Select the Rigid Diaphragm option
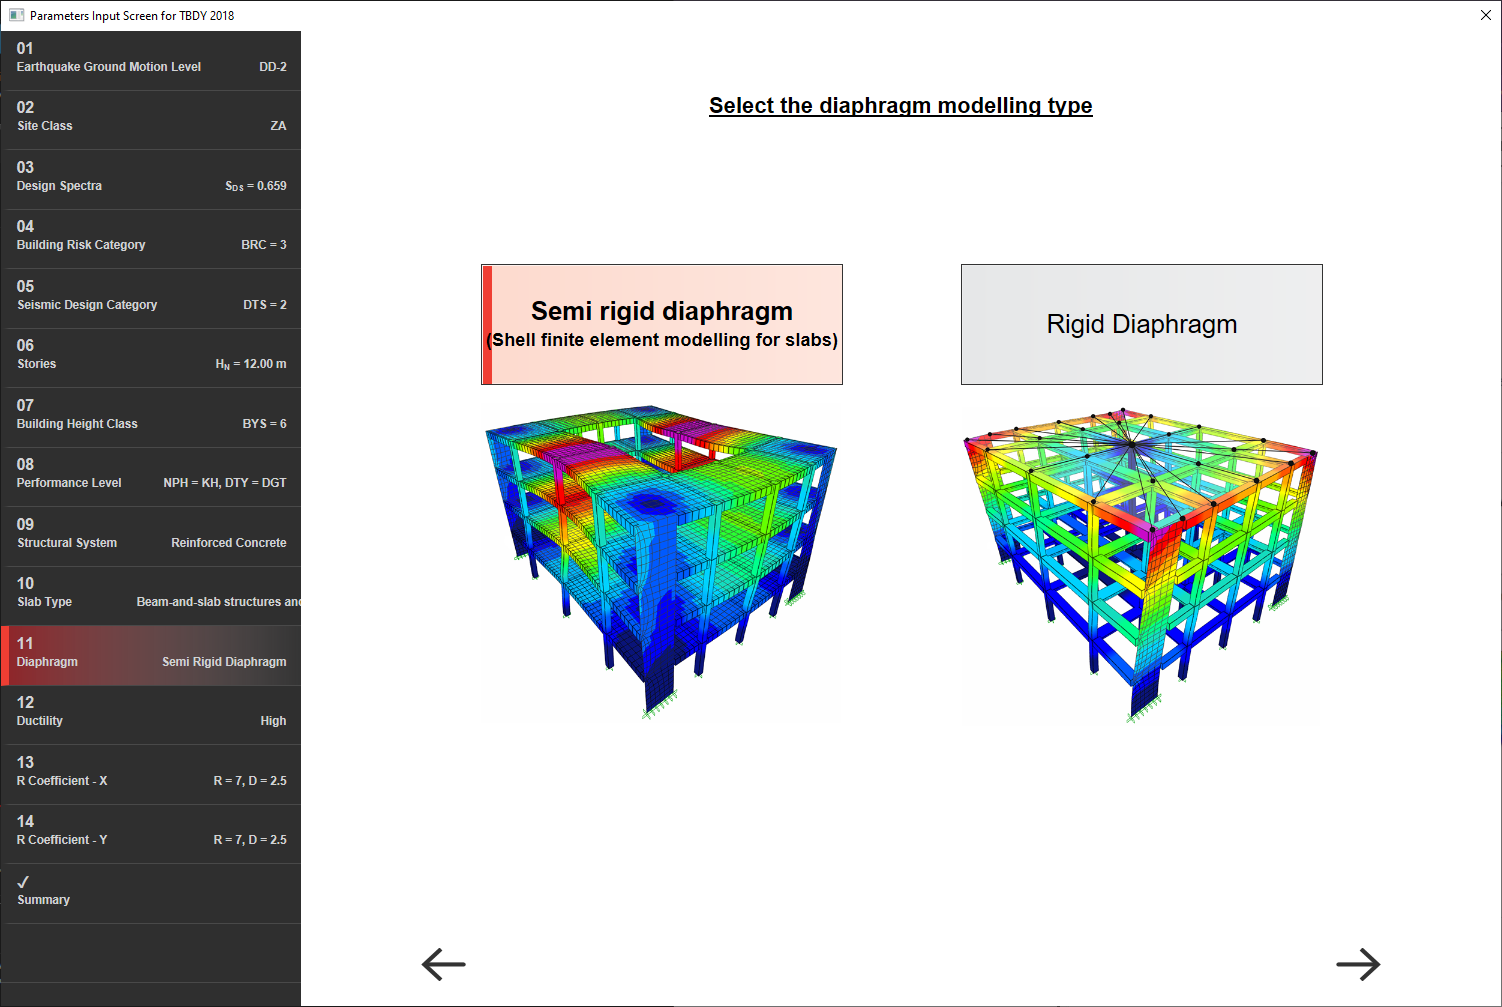Viewport: 1502px width, 1007px height. 1142,324
